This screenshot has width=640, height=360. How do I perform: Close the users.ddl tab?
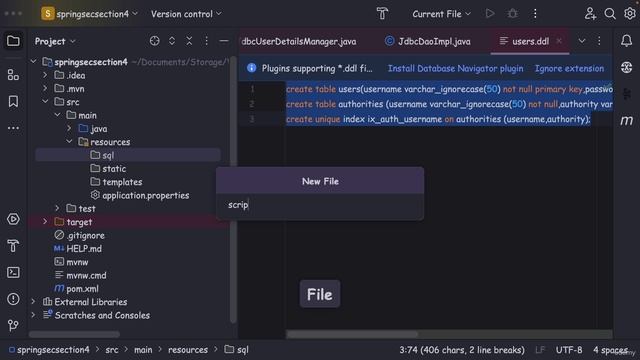559,41
